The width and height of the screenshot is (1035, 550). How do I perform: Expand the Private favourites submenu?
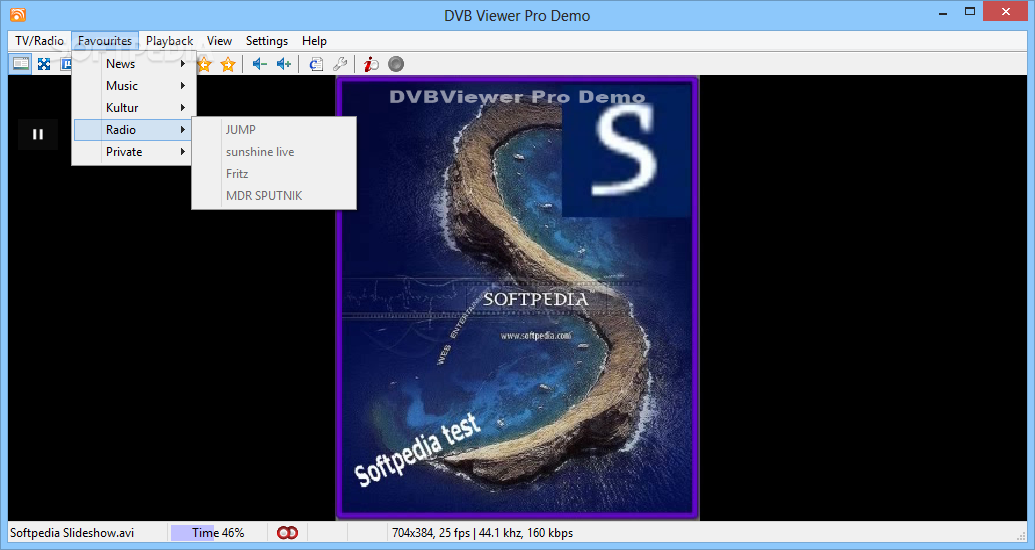133,152
